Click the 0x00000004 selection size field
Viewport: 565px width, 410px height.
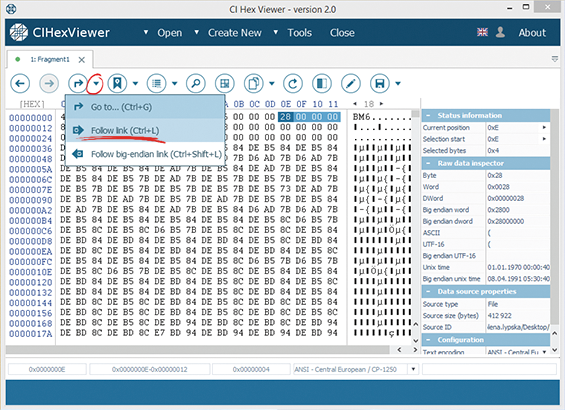251,369
